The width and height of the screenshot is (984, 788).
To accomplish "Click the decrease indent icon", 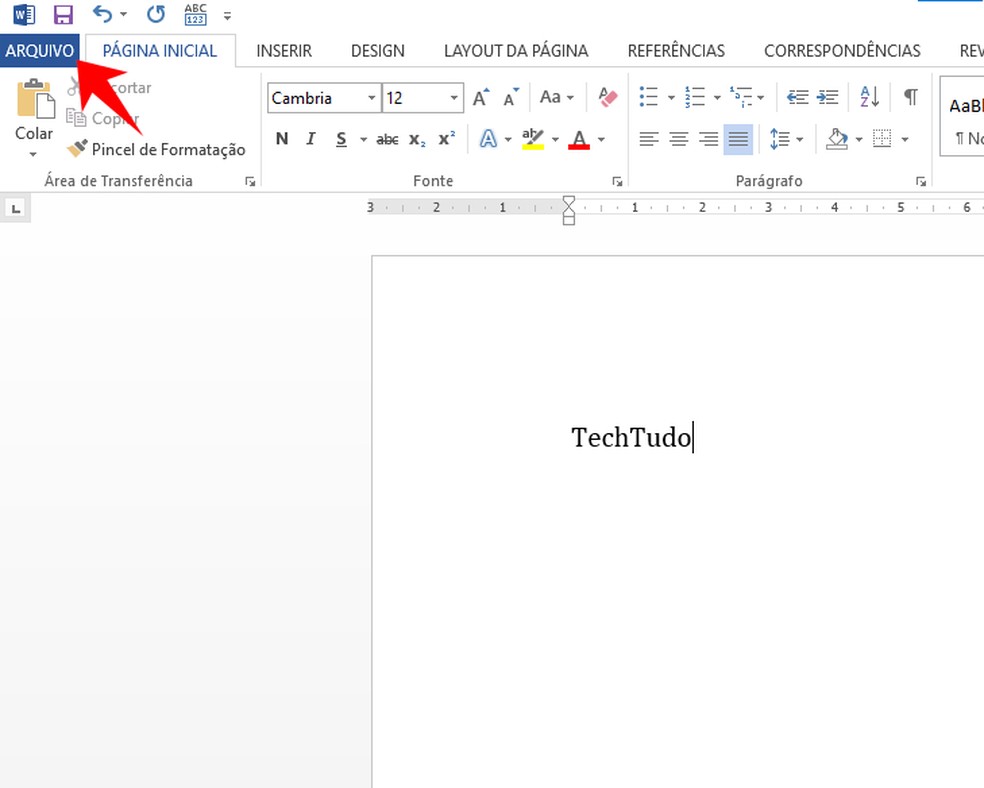I will tap(797, 97).
